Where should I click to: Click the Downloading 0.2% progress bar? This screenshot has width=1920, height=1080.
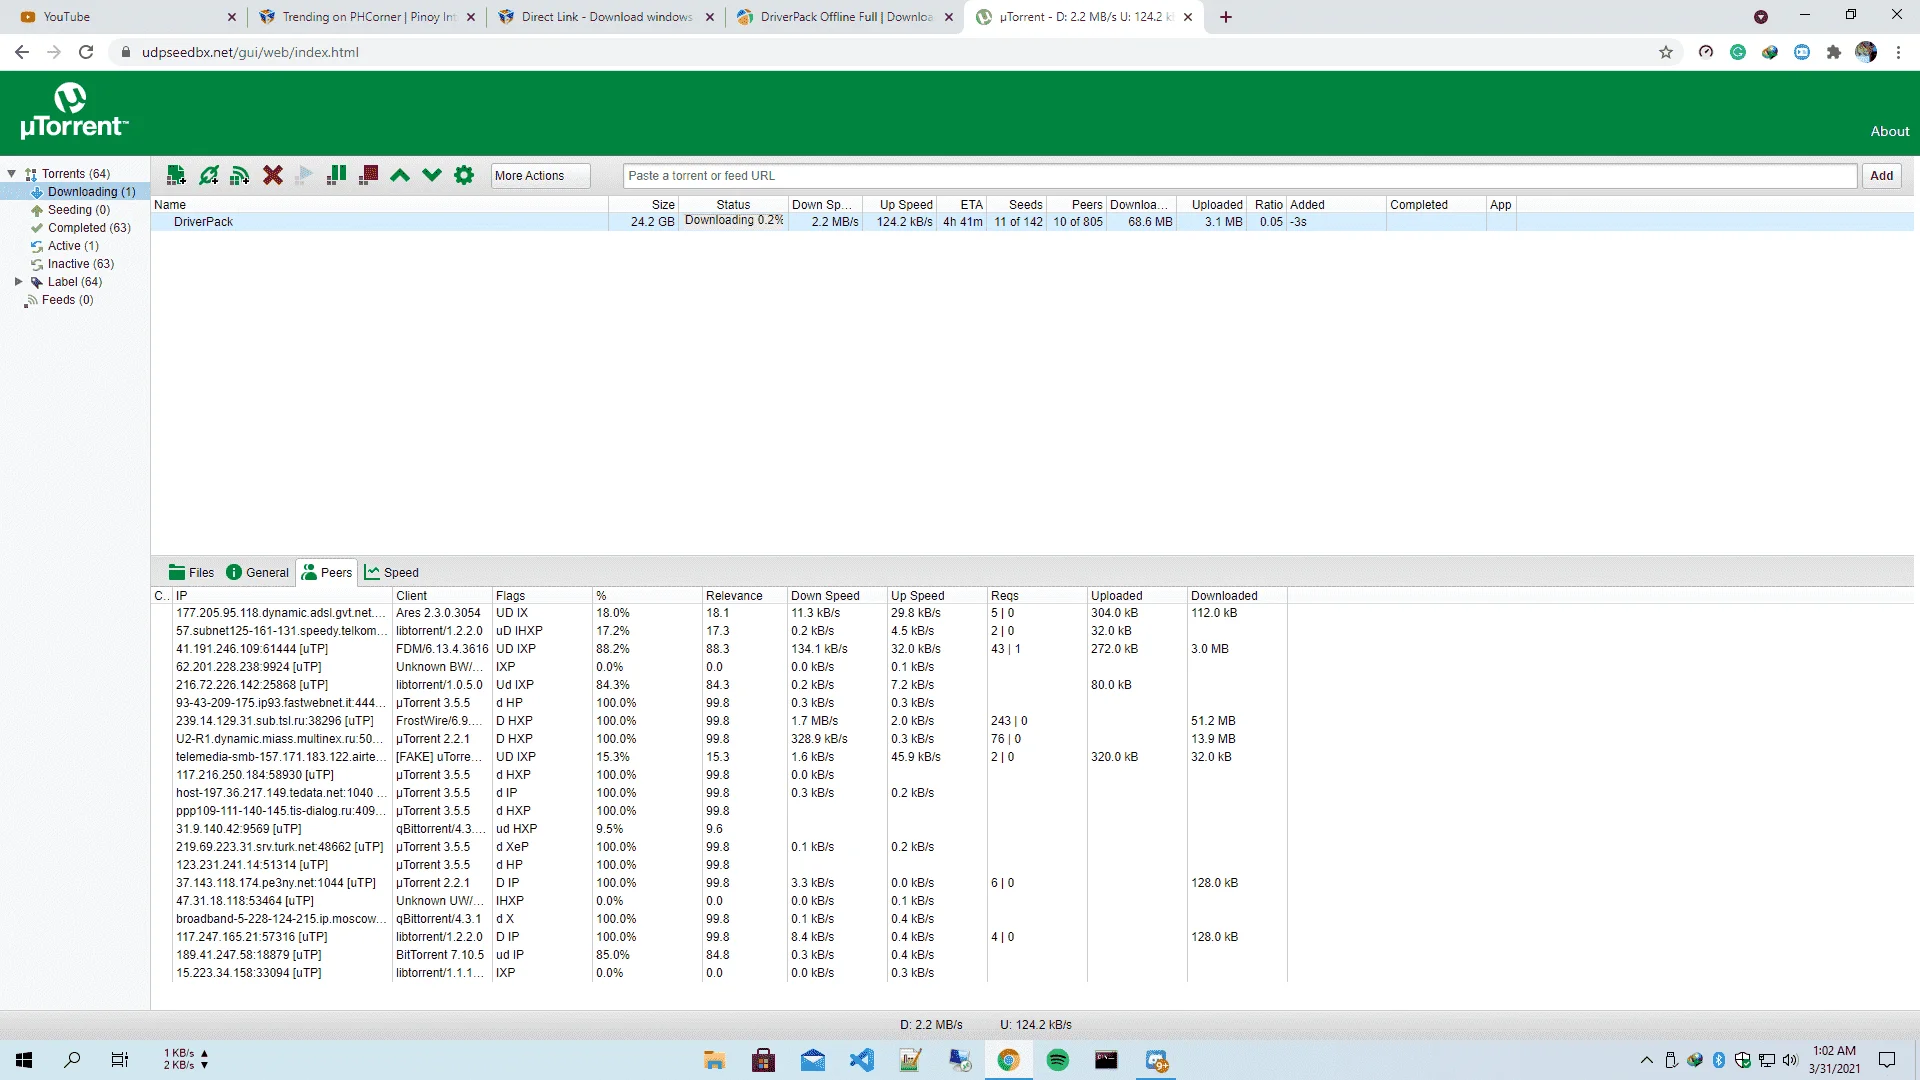tap(733, 221)
